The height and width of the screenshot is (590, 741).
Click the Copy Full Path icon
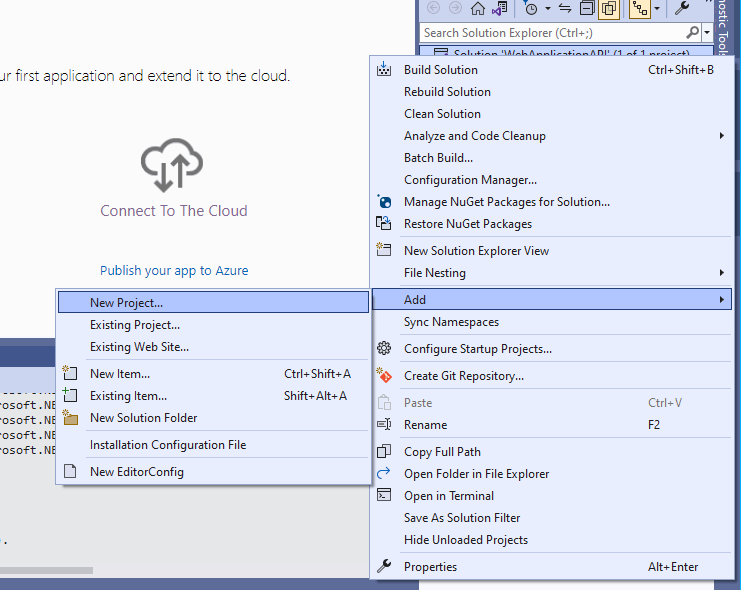click(384, 451)
